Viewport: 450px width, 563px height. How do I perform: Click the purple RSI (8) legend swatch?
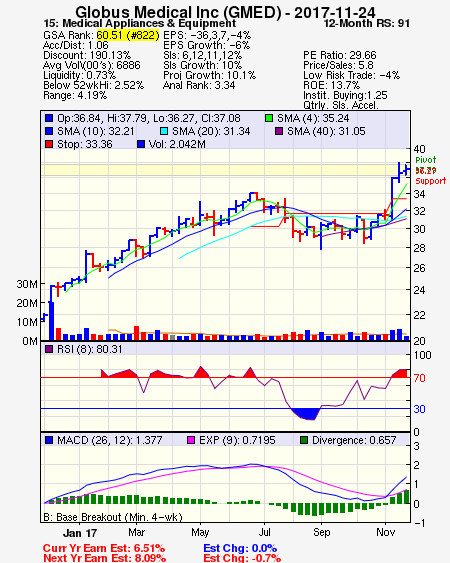pos(49,349)
